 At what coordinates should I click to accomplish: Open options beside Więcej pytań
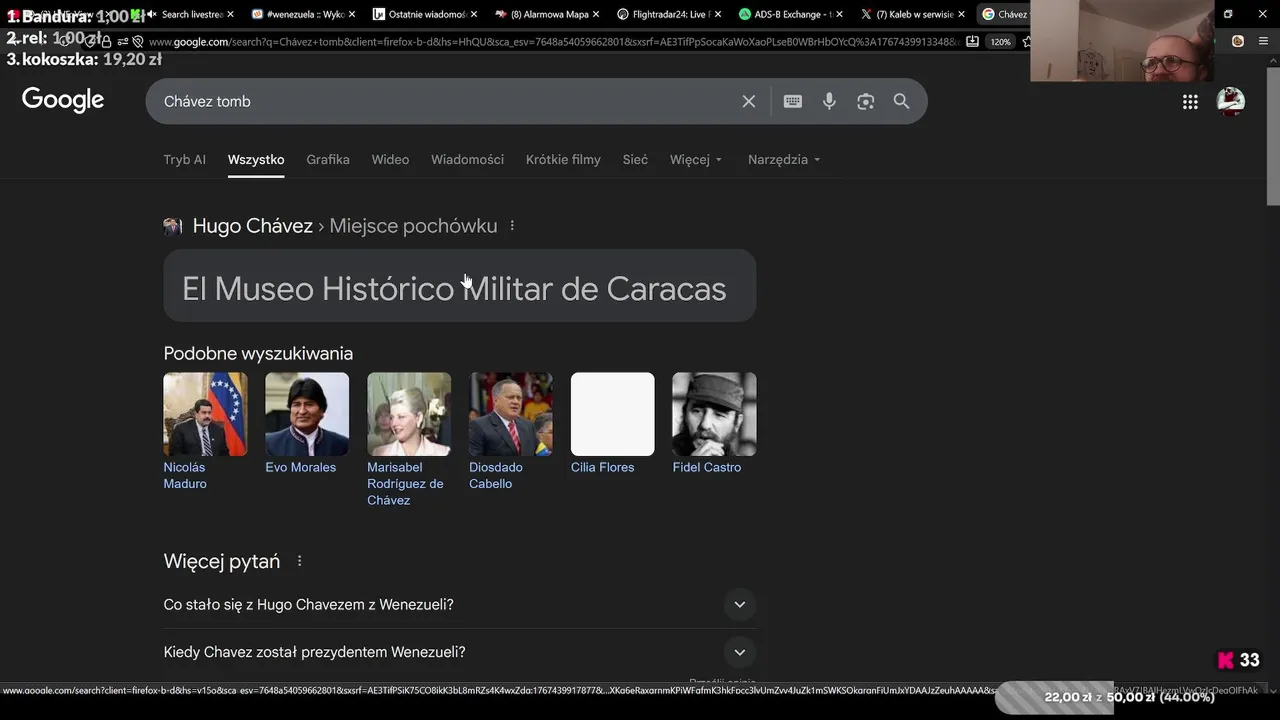[x=299, y=561]
